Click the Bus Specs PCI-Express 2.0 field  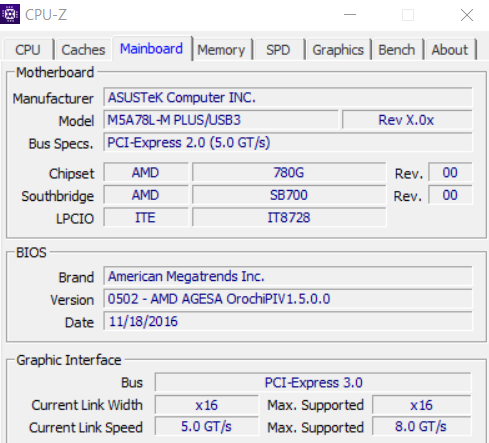click(x=288, y=142)
